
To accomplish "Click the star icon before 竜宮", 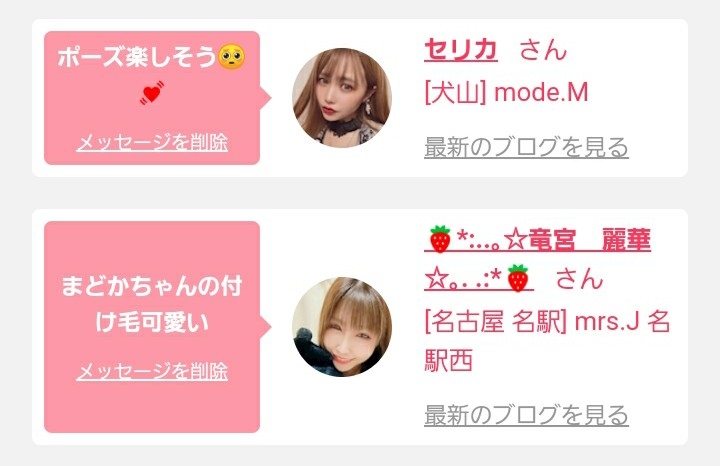I will coord(515,239).
